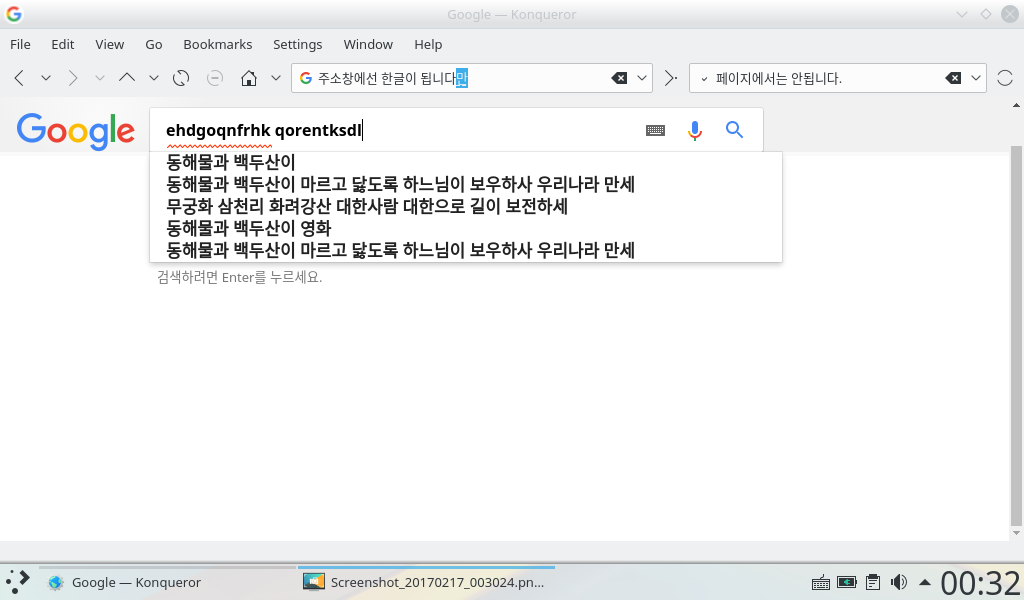Open the KDE application launcher

18,581
